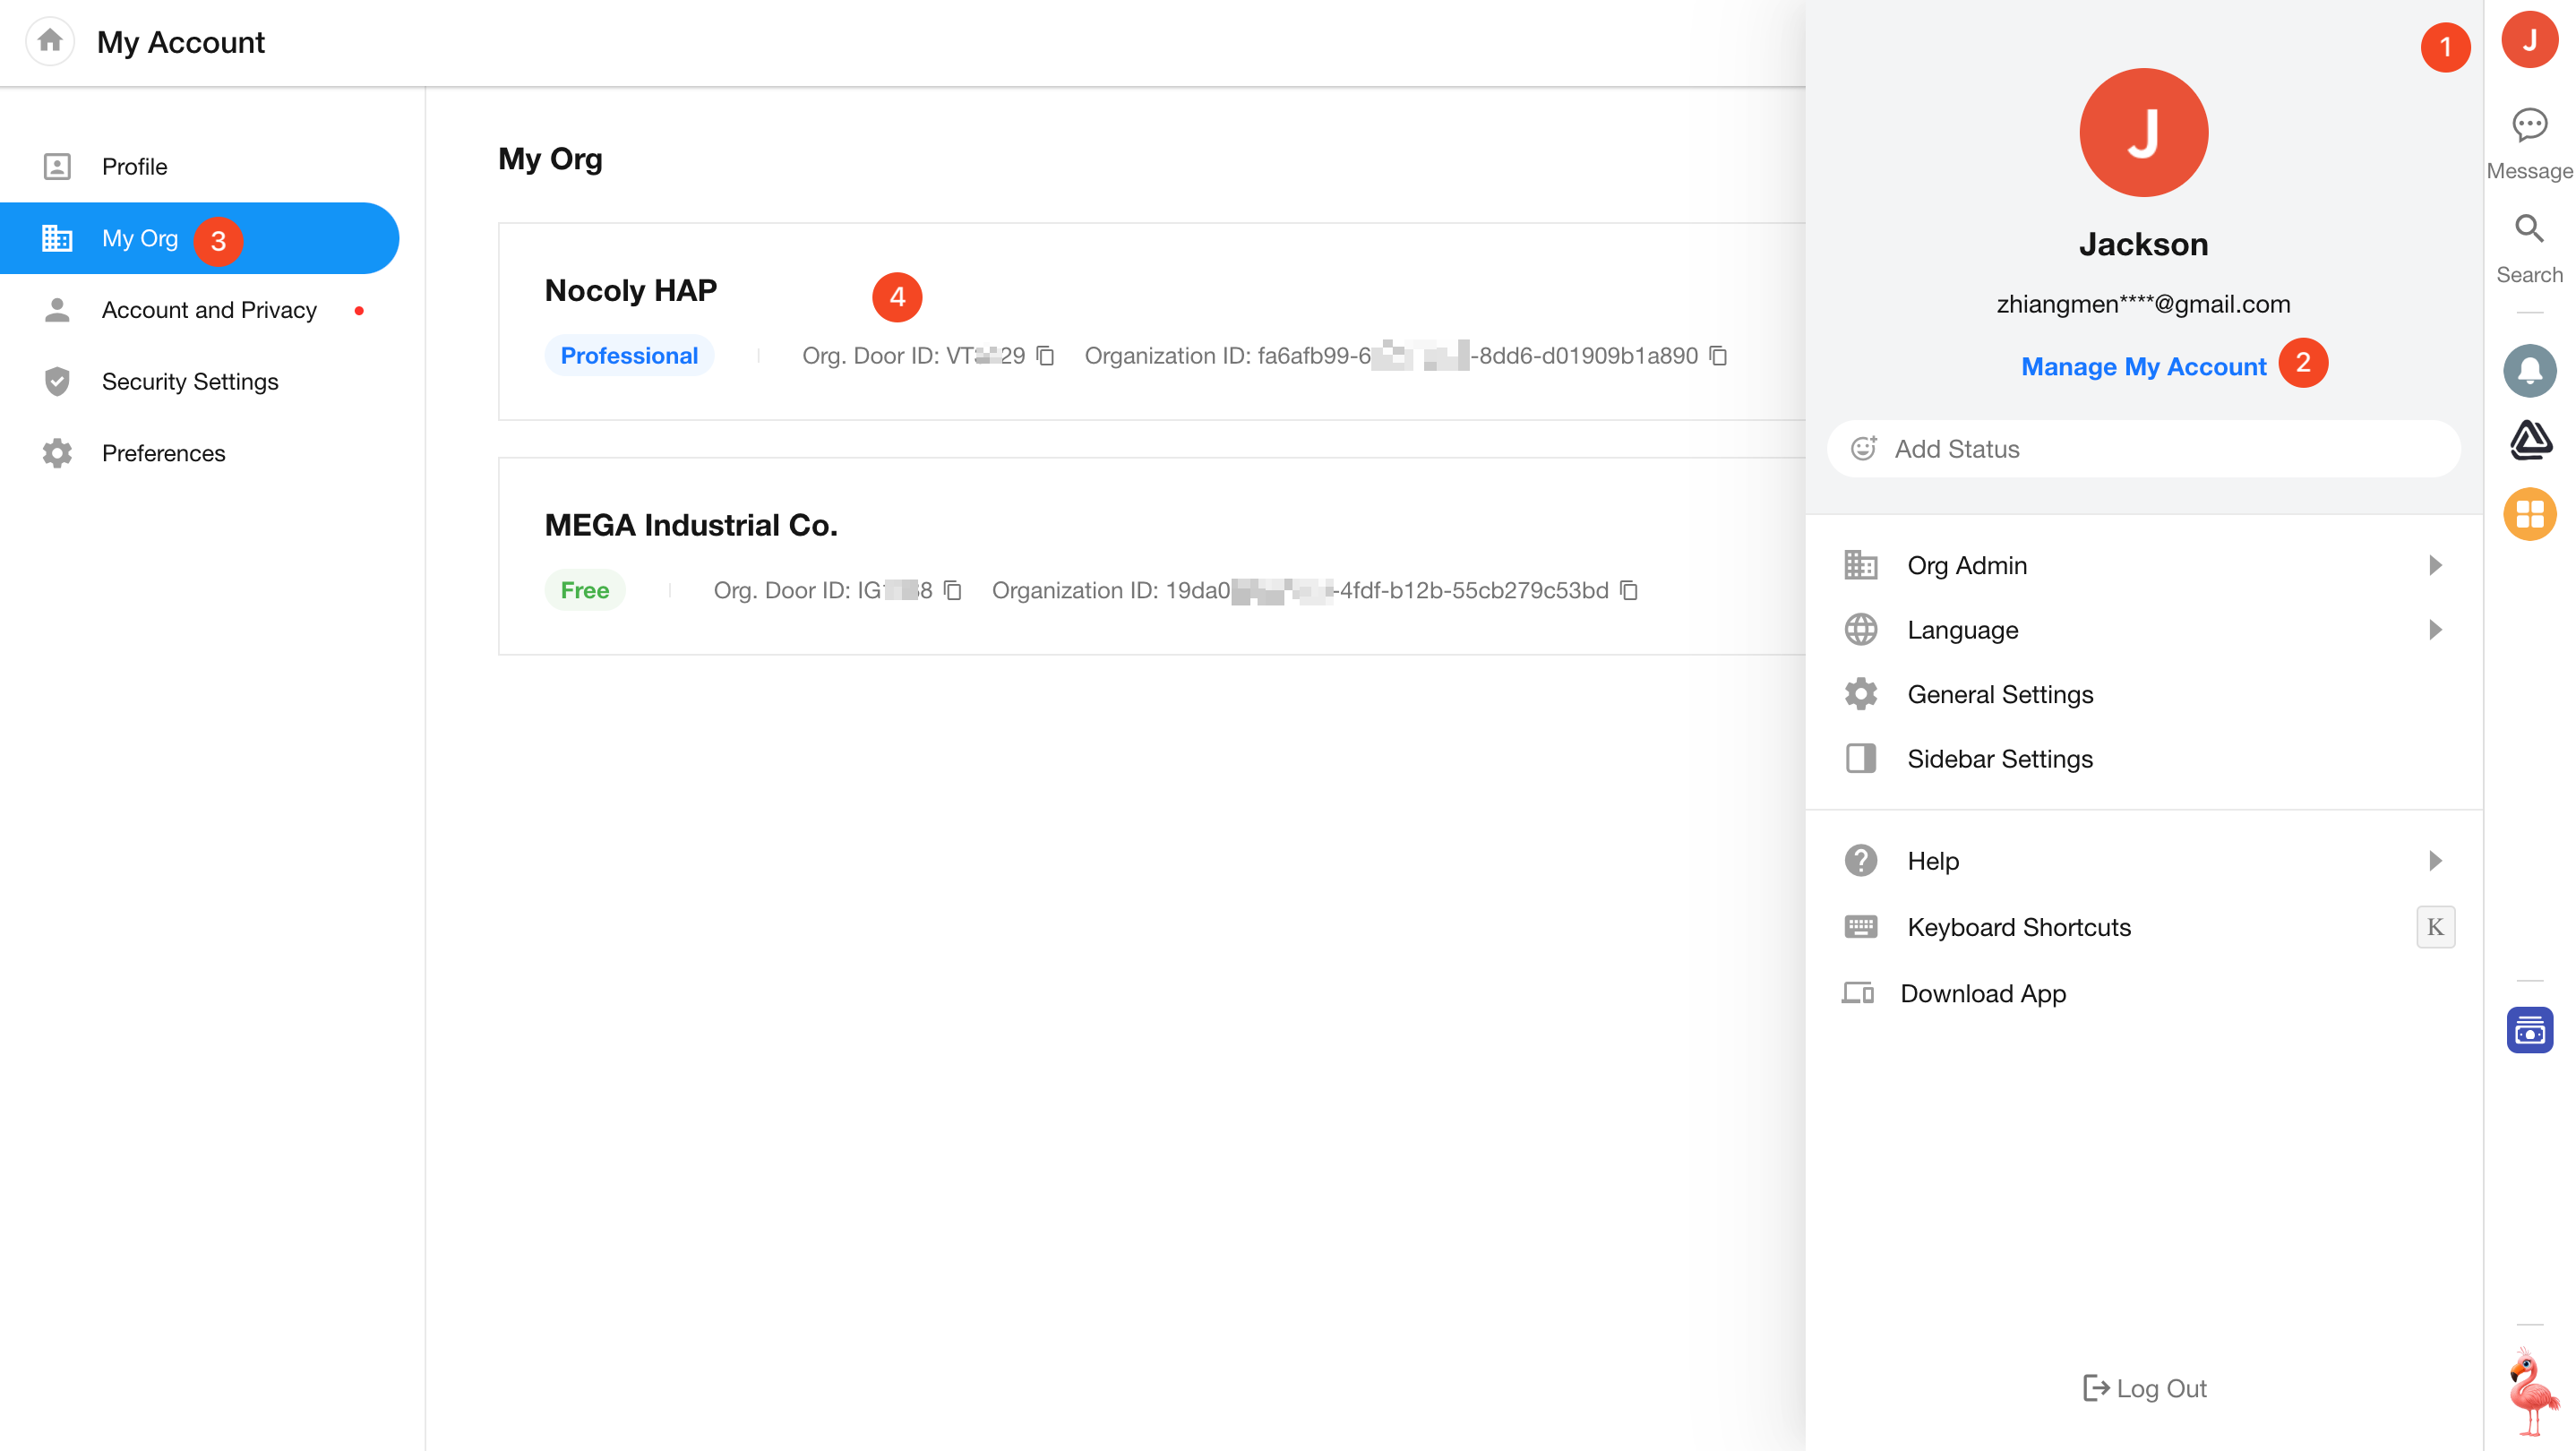This screenshot has width=2576, height=1451.
Task: Click the flamingo assistant icon
Action: (2531, 1390)
